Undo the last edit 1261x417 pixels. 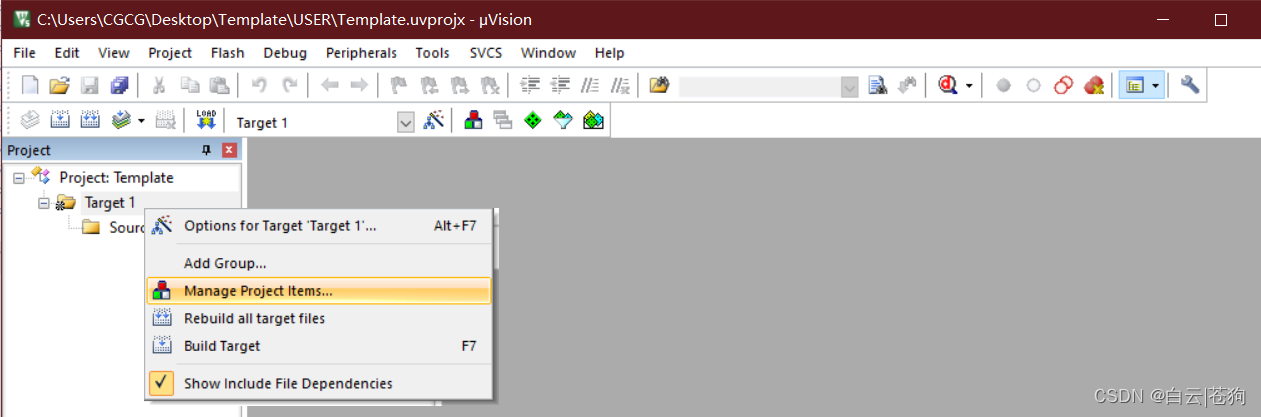(259, 86)
